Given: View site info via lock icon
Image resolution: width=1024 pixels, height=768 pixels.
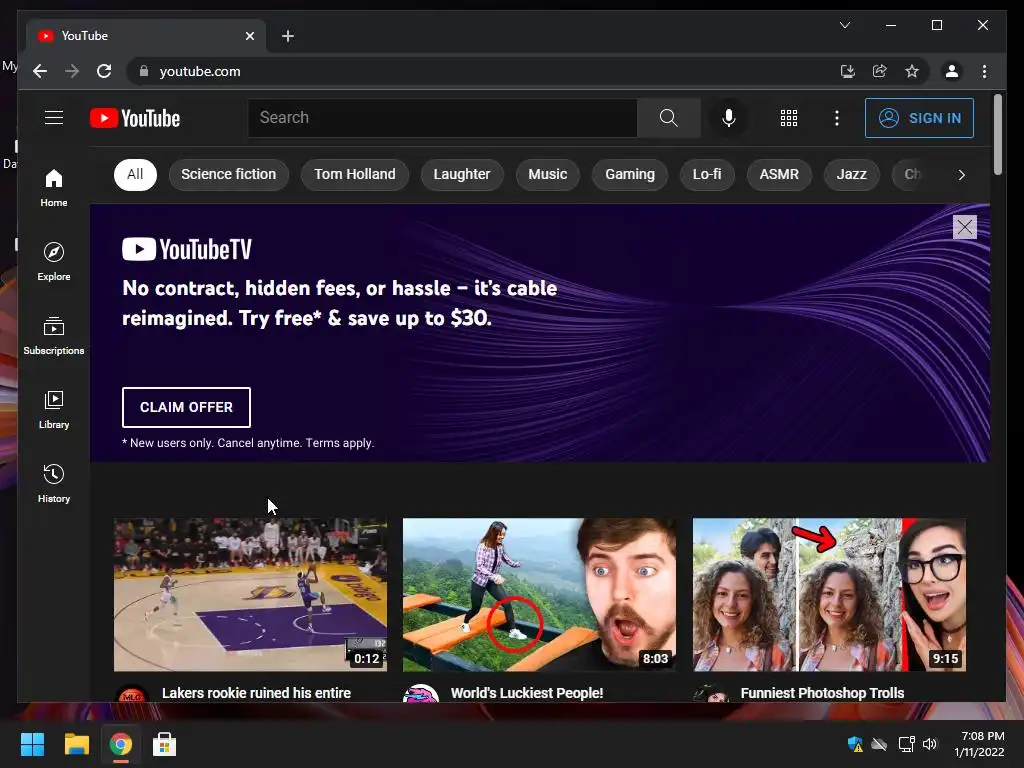Looking at the screenshot, I should (x=144, y=71).
